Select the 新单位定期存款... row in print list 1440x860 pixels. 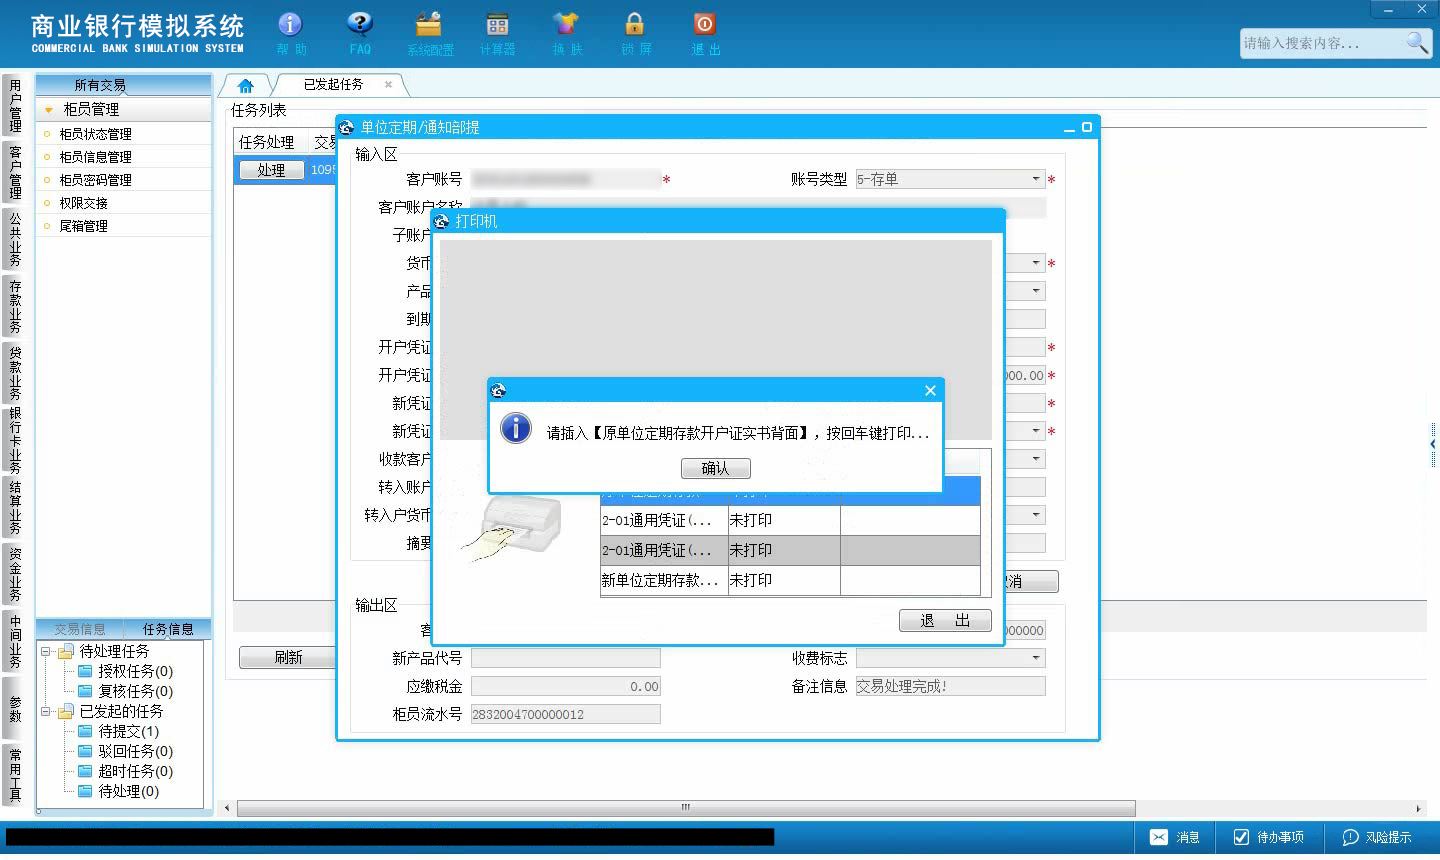click(790, 580)
